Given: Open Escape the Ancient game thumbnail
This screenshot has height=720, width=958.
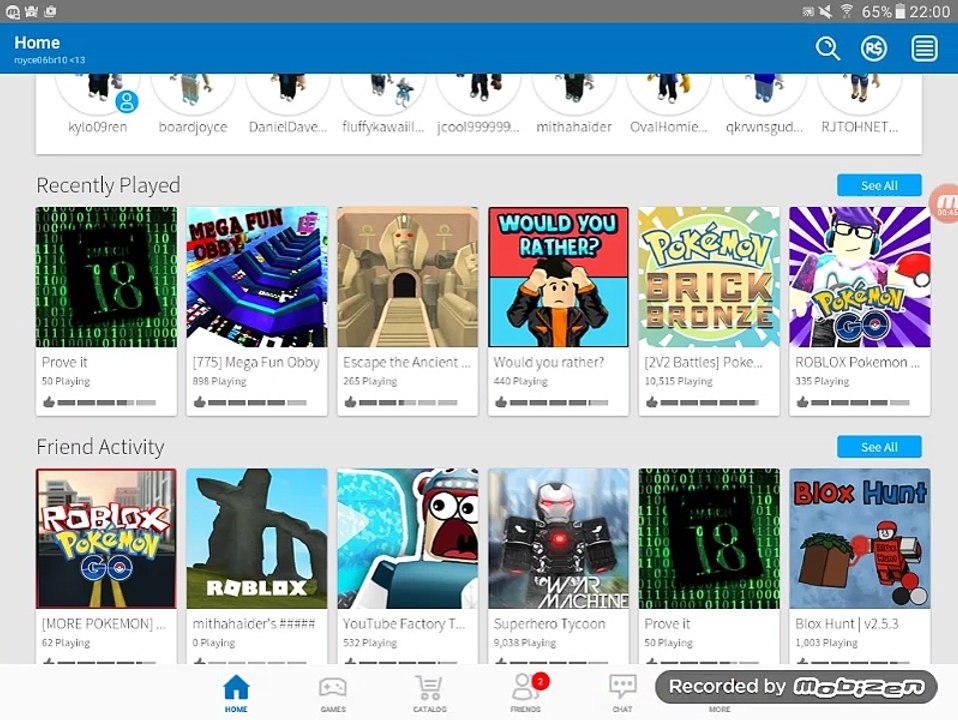Looking at the screenshot, I should 408,277.
